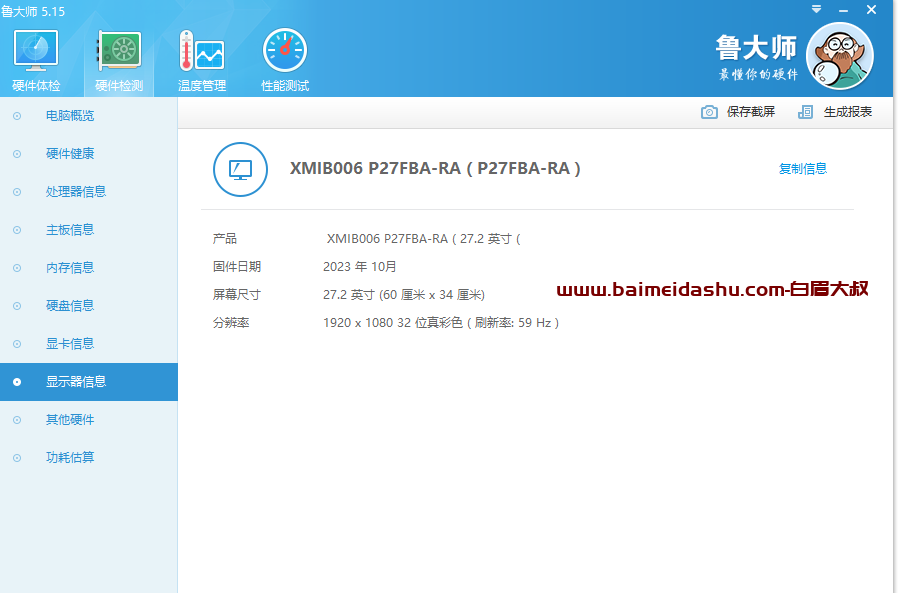The image size is (898, 593).
Task: Click the 分辨率 label
Action: click(231, 323)
